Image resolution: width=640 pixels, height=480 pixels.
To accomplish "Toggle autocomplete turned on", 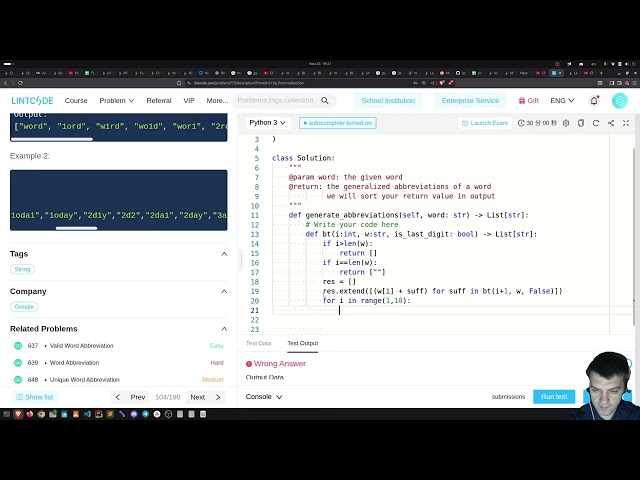I will pyautogui.click(x=338, y=123).
